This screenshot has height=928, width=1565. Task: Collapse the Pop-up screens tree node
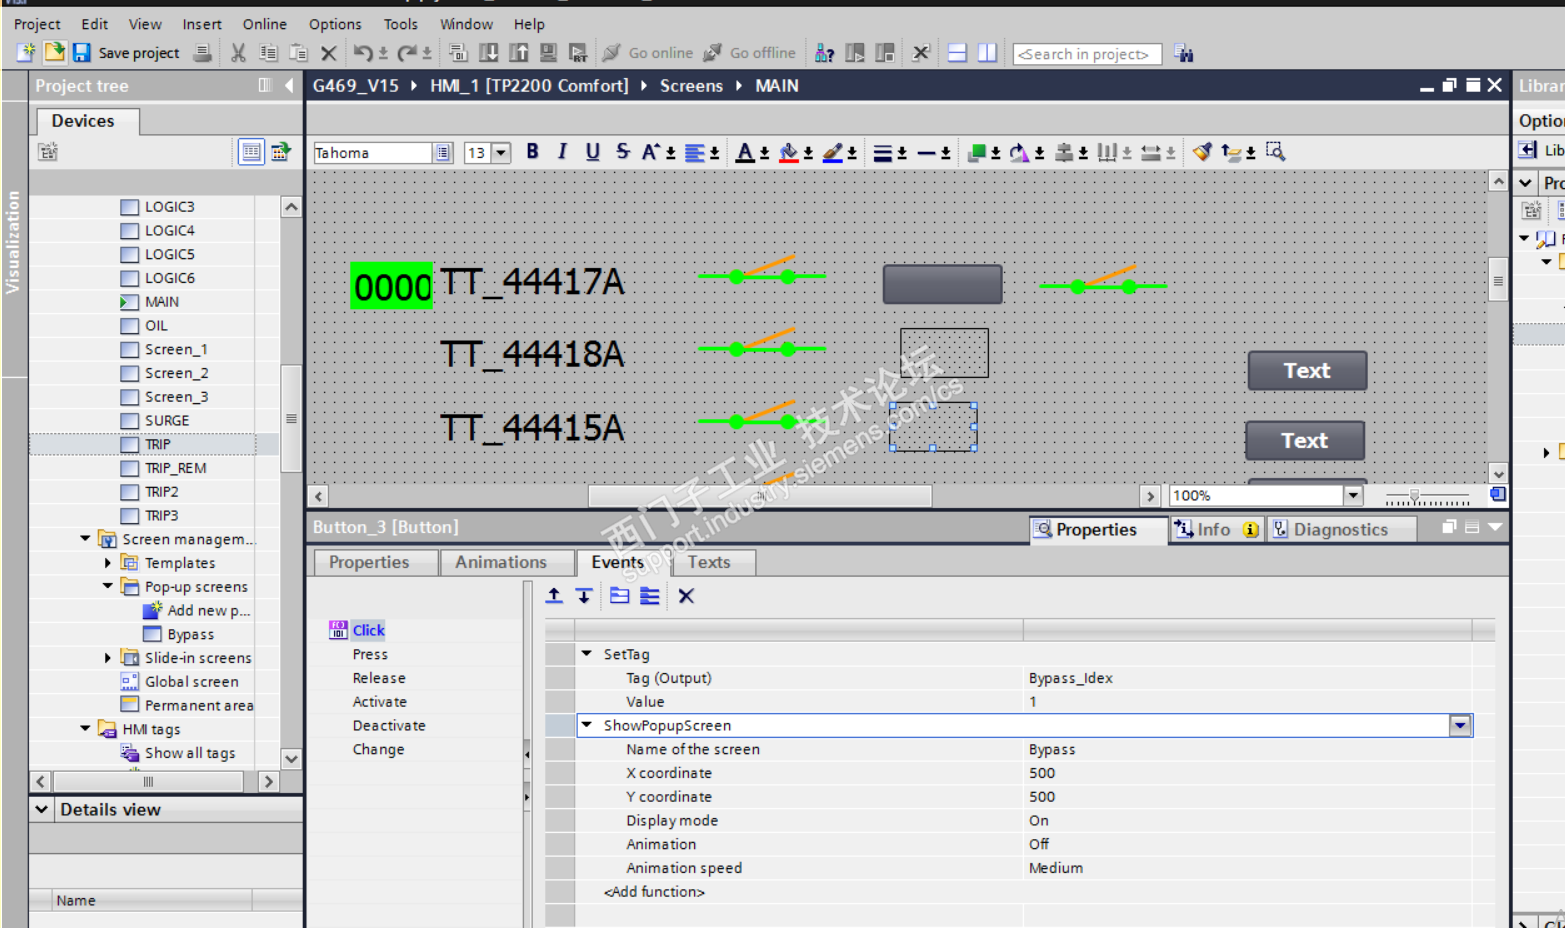108,586
